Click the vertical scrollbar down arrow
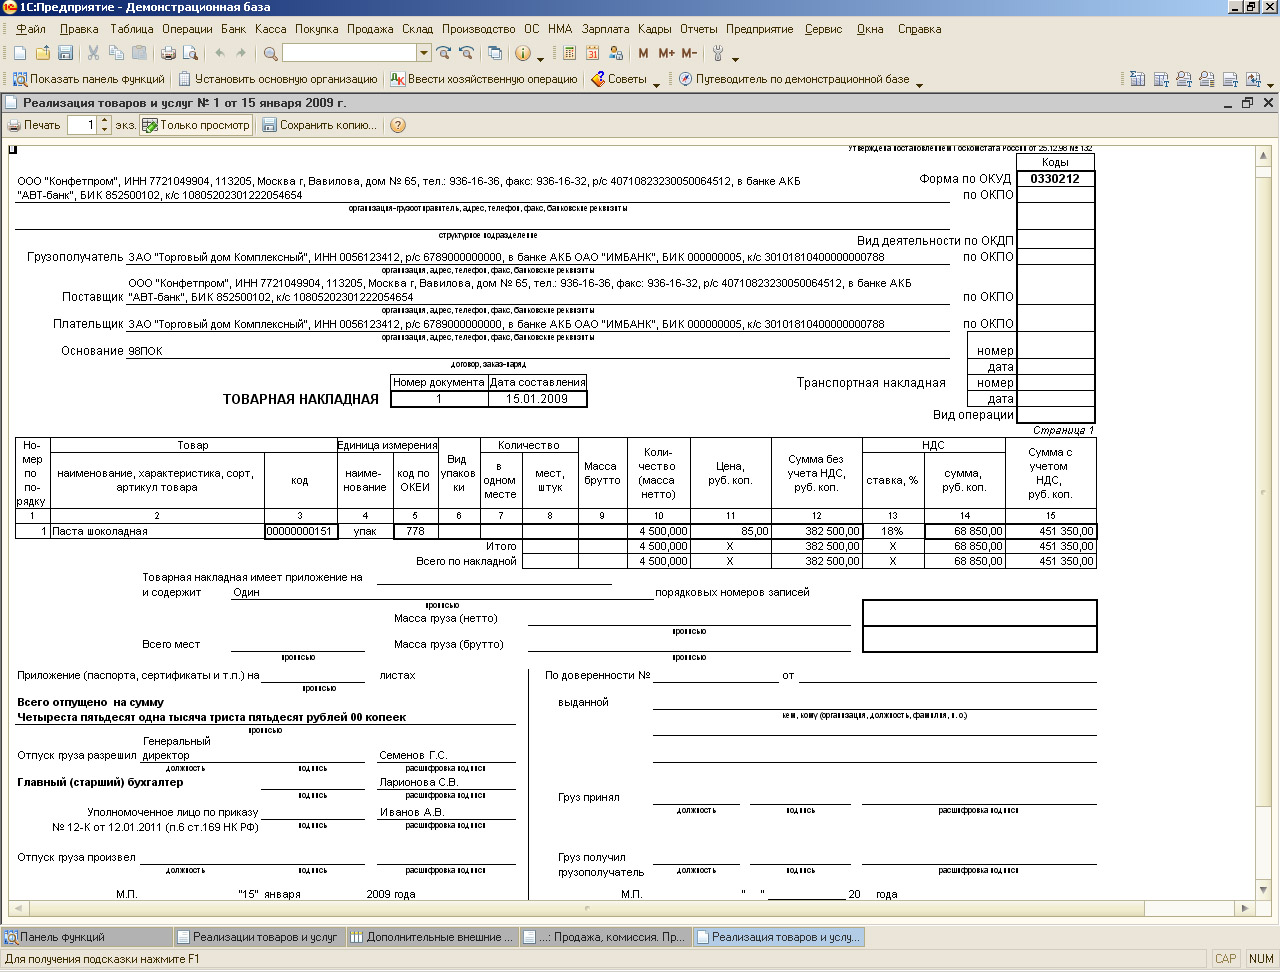Viewport: 1280px width, 972px height. point(1264,888)
